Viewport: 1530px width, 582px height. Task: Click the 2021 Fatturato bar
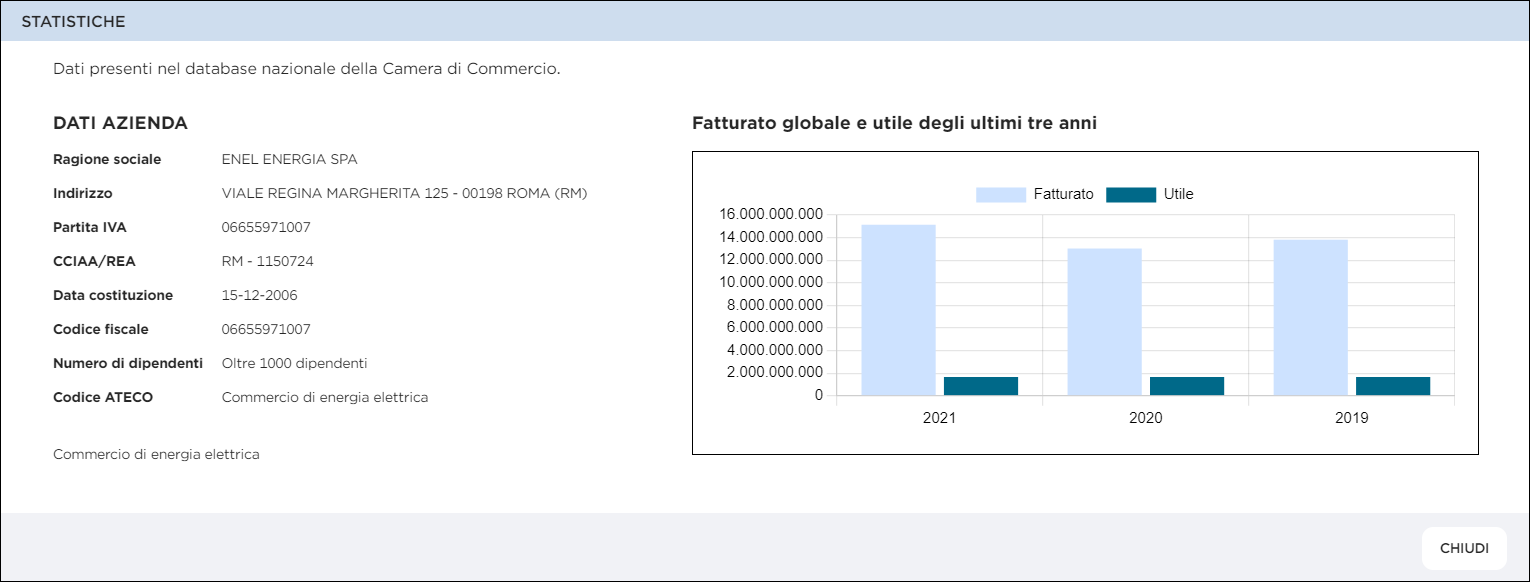[x=898, y=310]
